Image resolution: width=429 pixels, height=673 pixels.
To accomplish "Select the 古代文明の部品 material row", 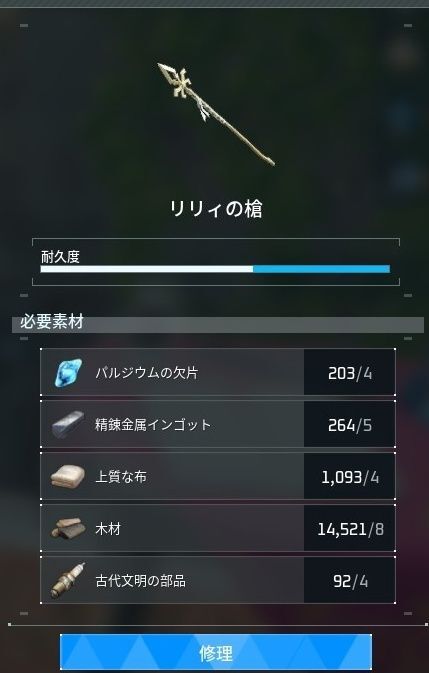I will point(218,581).
